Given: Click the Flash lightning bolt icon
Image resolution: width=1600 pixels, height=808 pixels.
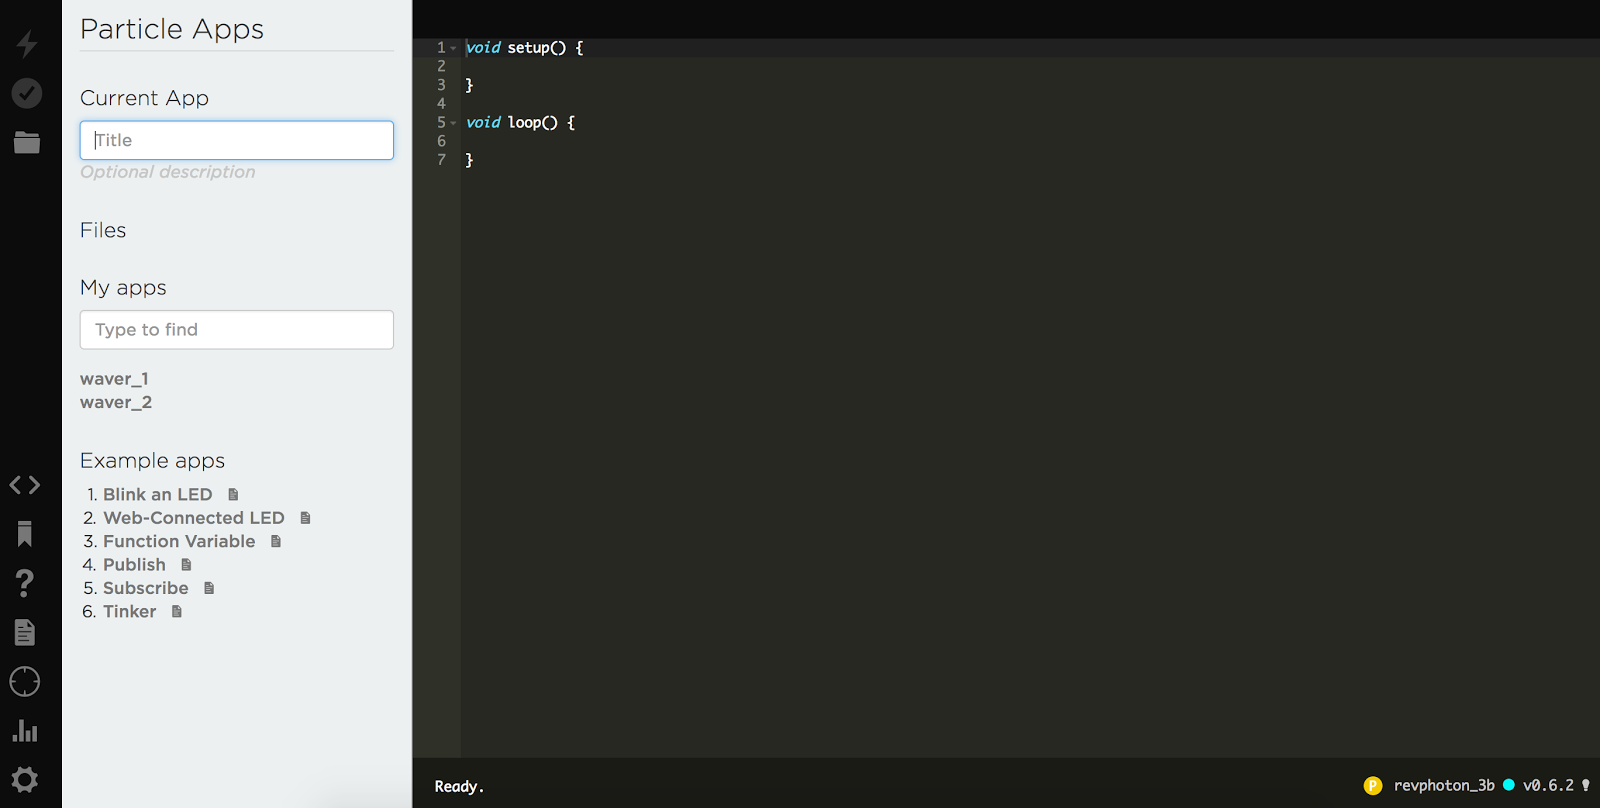Looking at the screenshot, I should point(27,44).
